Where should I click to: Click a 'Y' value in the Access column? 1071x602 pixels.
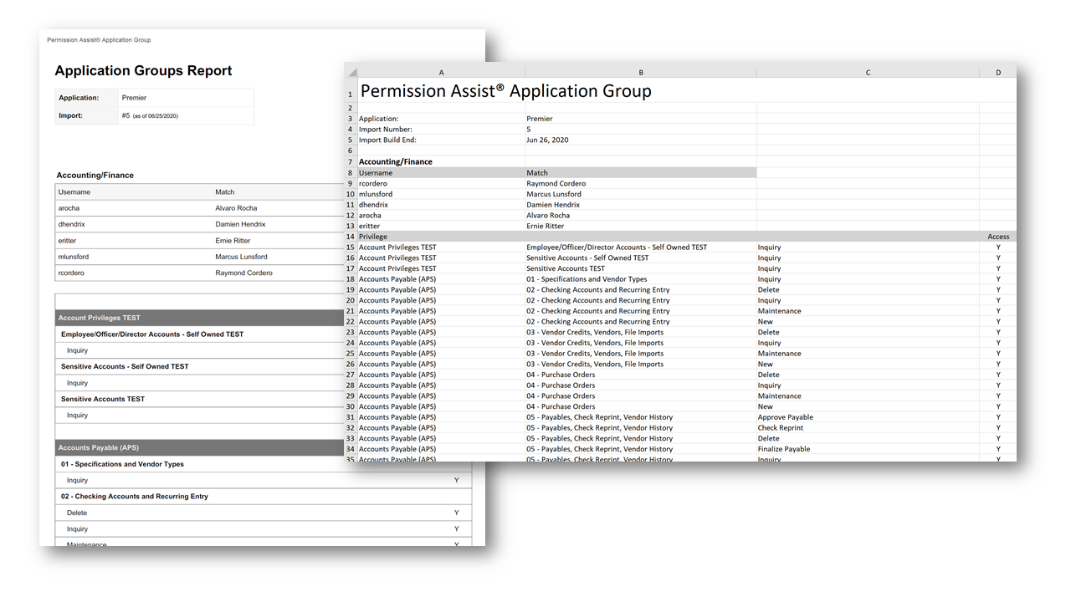997,247
